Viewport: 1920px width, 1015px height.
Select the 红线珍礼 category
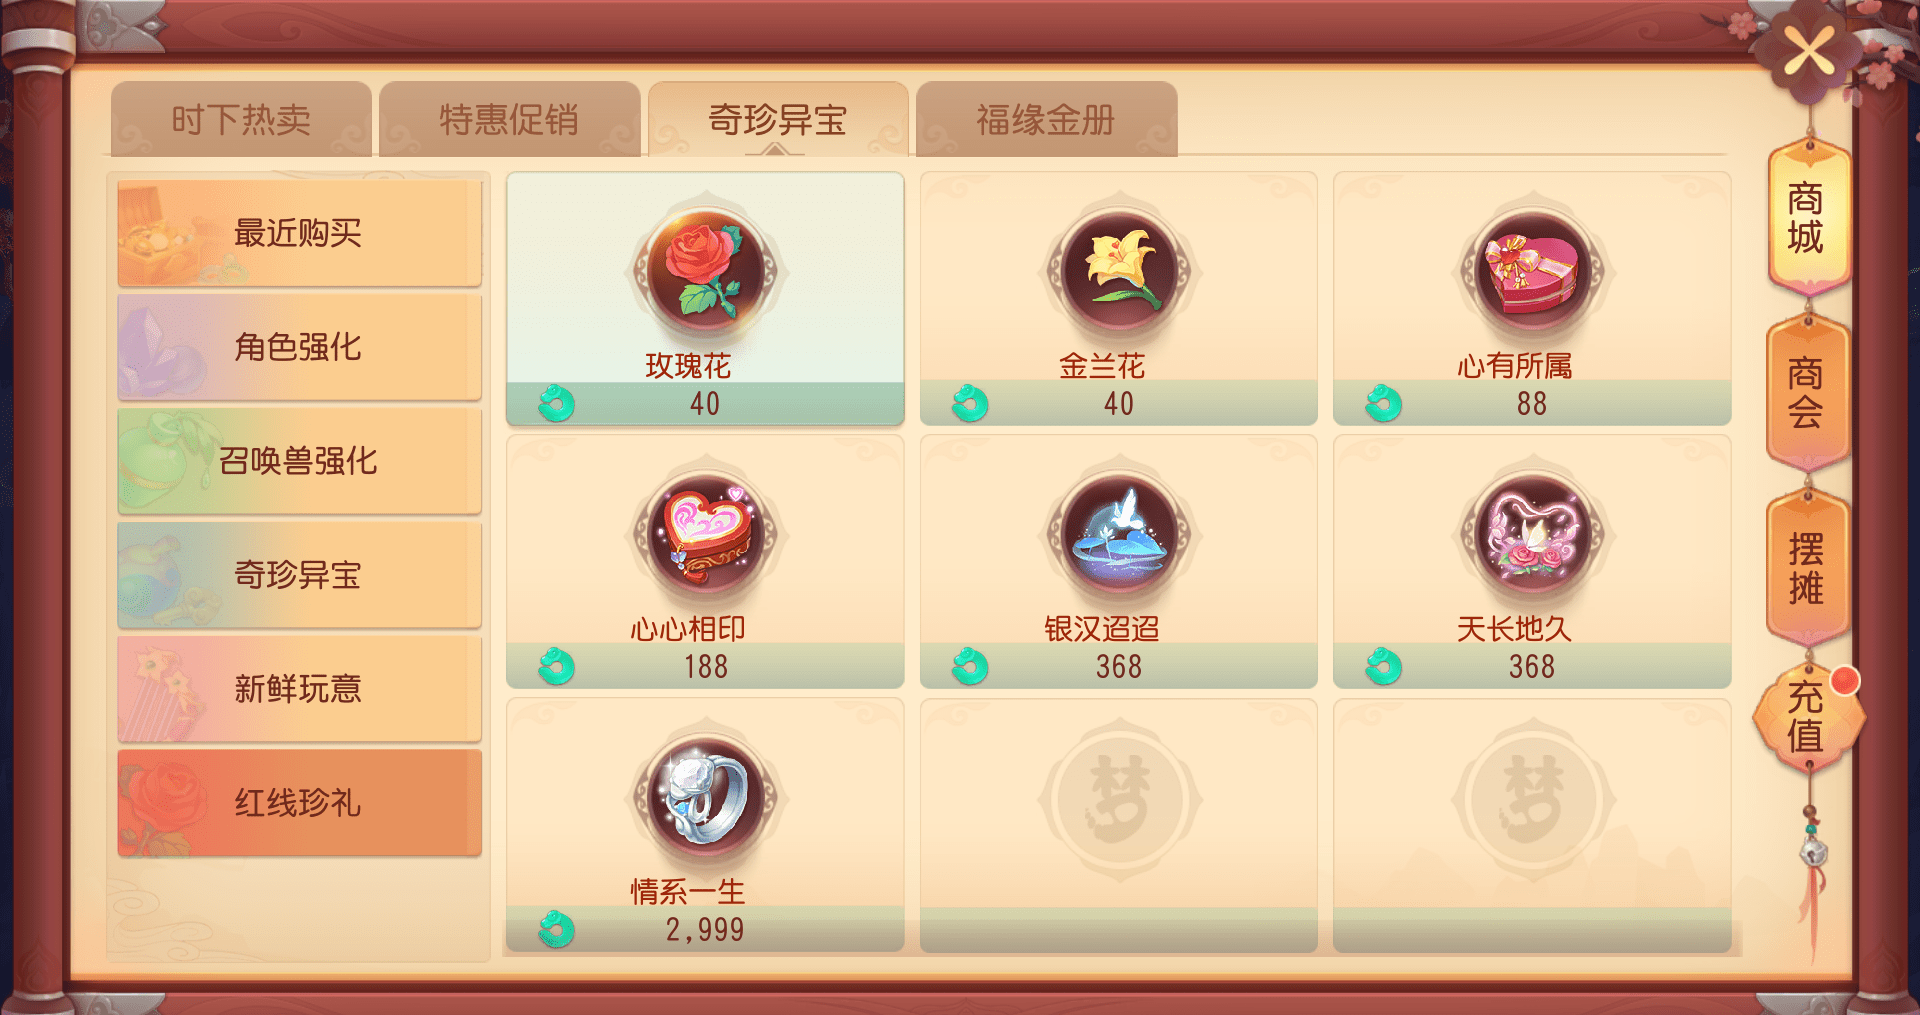click(x=299, y=803)
